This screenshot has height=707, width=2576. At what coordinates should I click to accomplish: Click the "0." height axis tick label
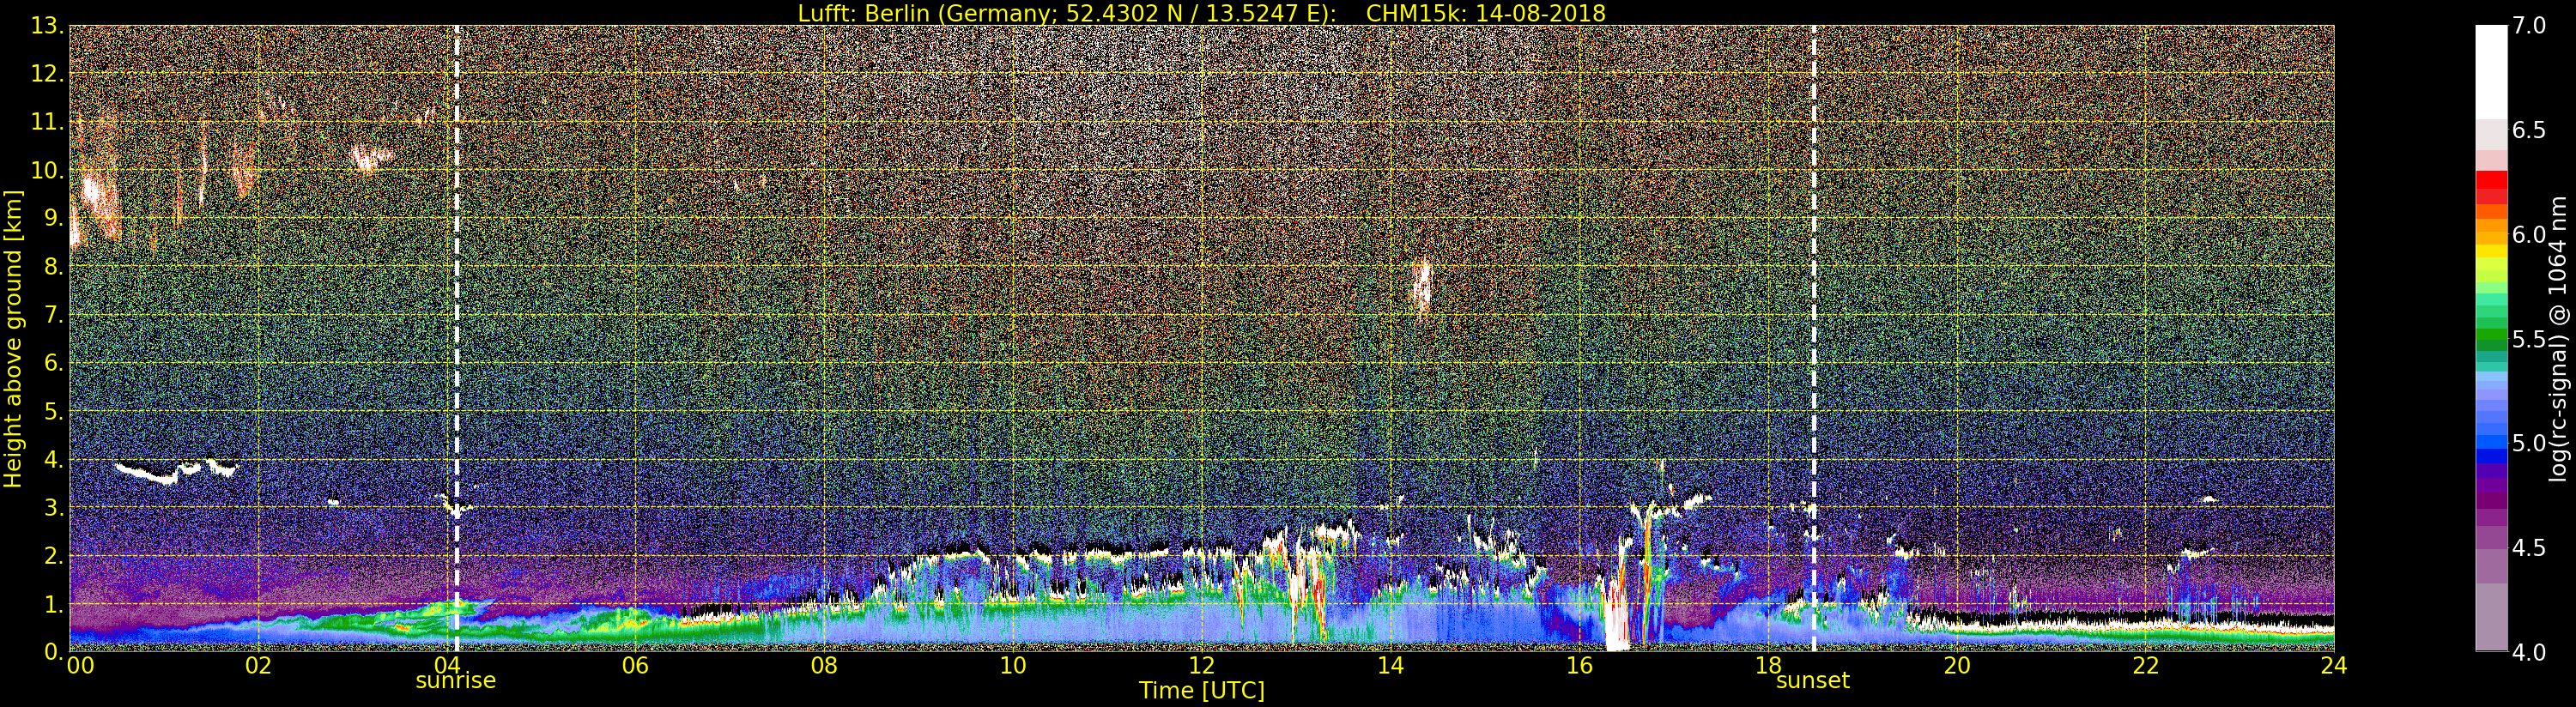pos(53,652)
